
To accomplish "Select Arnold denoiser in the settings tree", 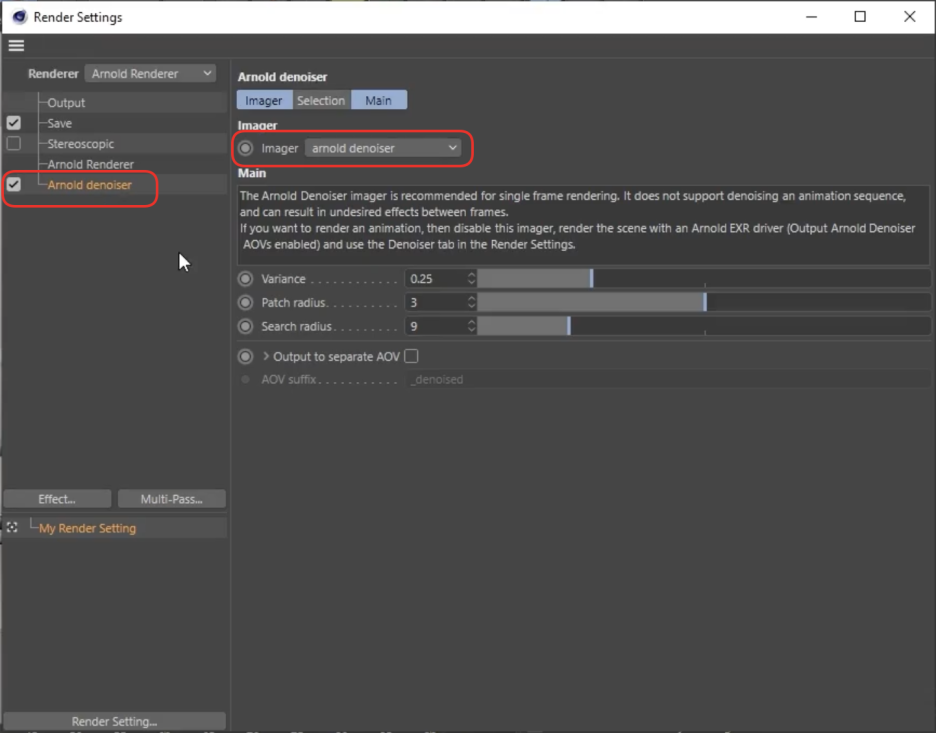I will 90,185.
